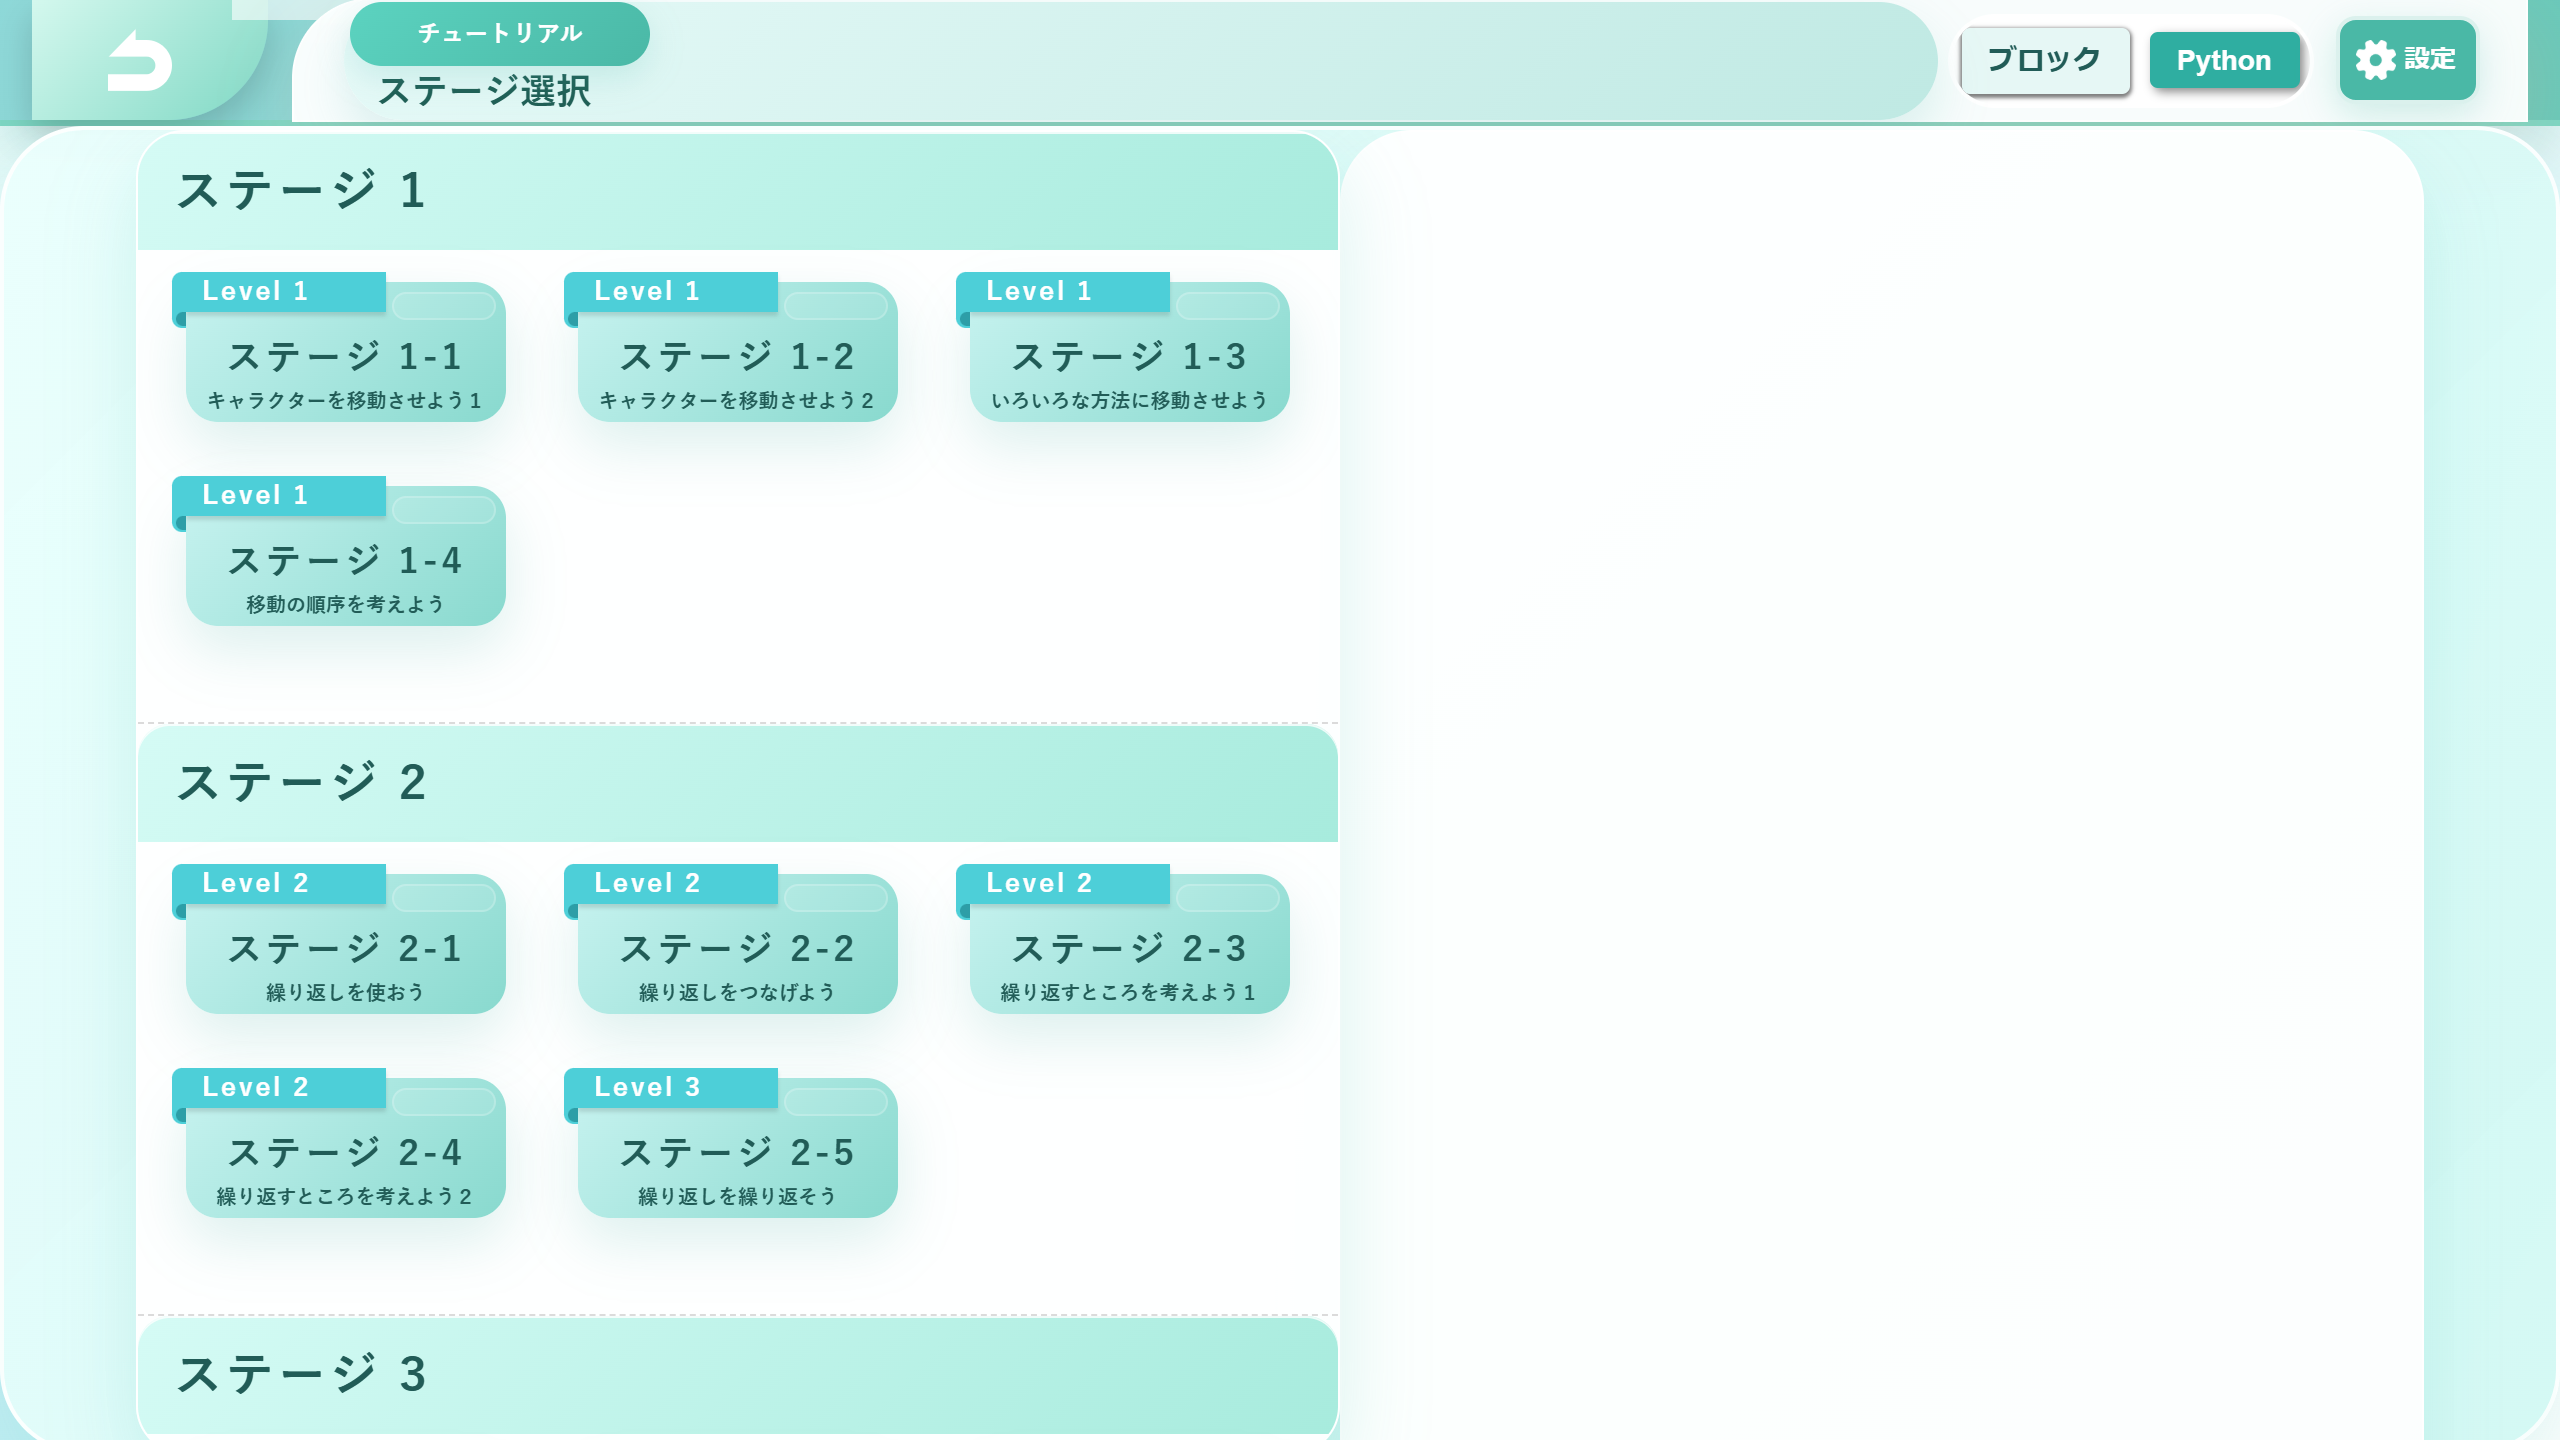Switch to ブロック mode
The image size is (2560, 1440).
tap(2044, 60)
